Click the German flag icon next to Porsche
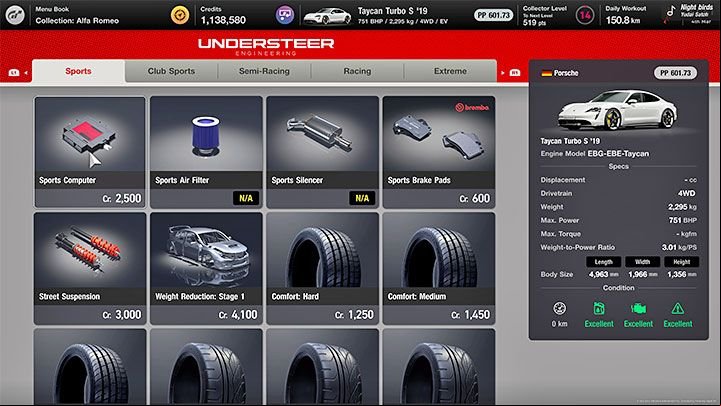This screenshot has height=406, width=721. pos(546,73)
